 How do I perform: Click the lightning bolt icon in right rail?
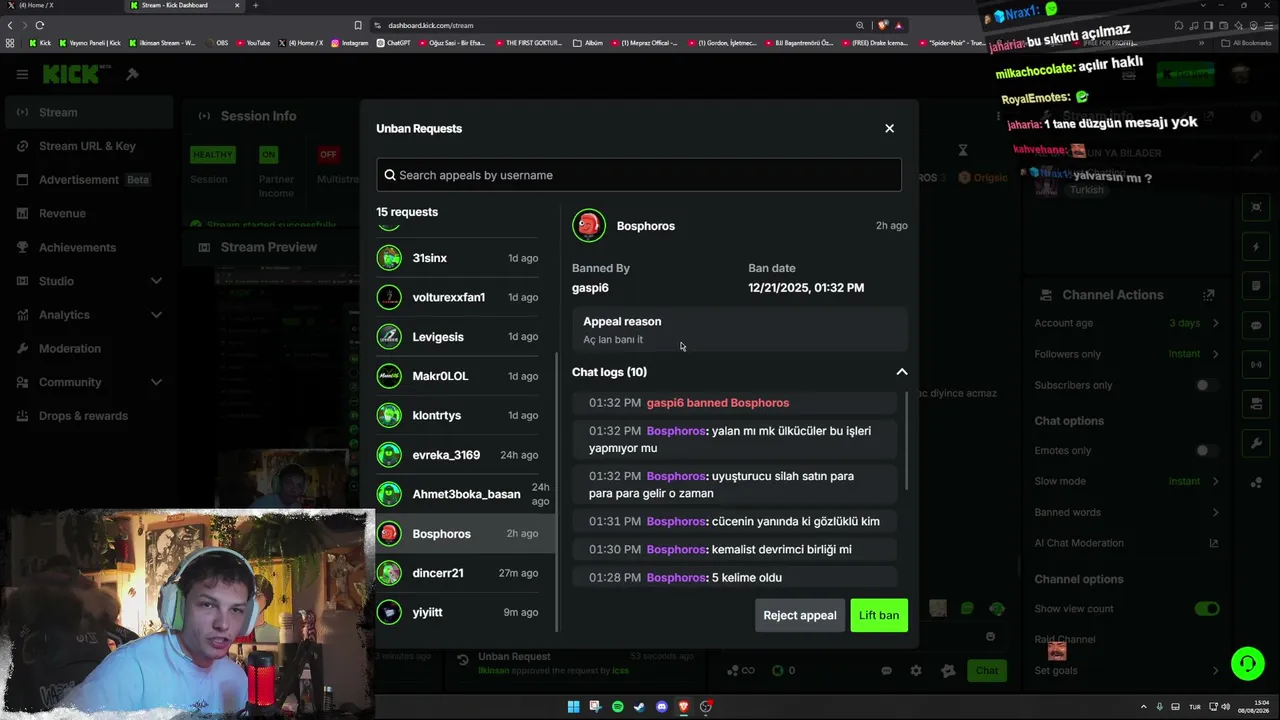click(1257, 247)
